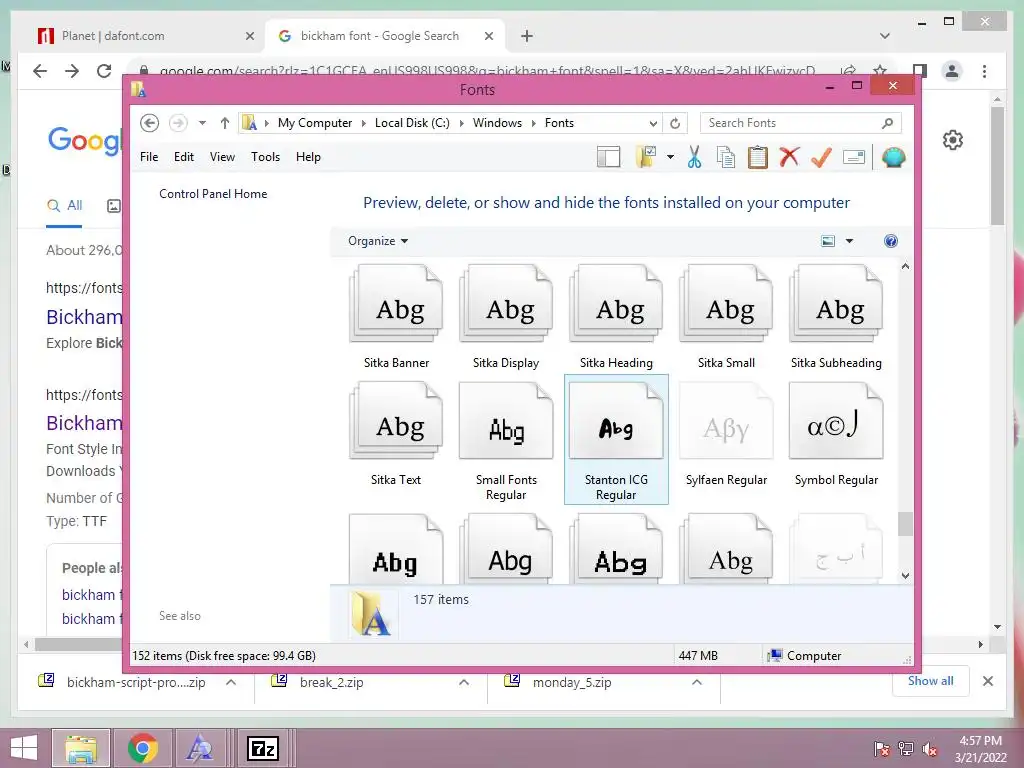1024x768 pixels.
Task: Select the Stanton ICG Regular font
Action: click(x=616, y=440)
